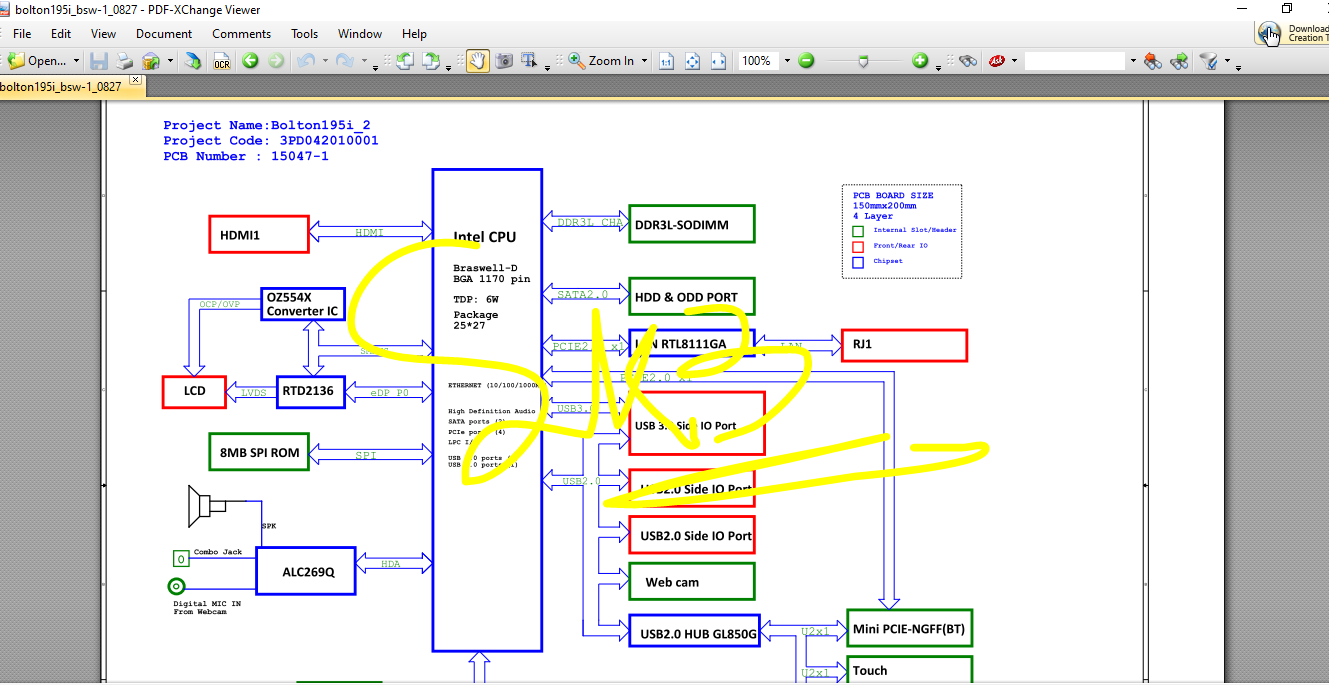1329x685 pixels.
Task: Click the green zoom out minus button
Action: 806,61
